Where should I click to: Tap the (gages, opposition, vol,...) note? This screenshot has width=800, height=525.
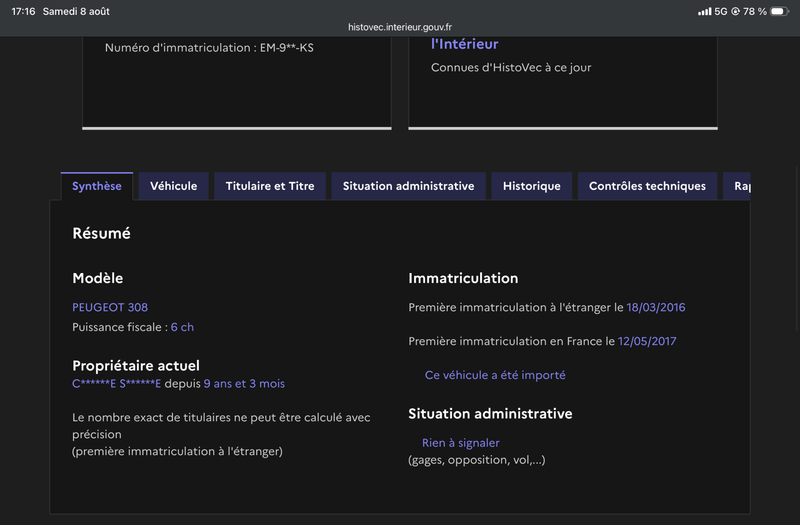(x=477, y=460)
